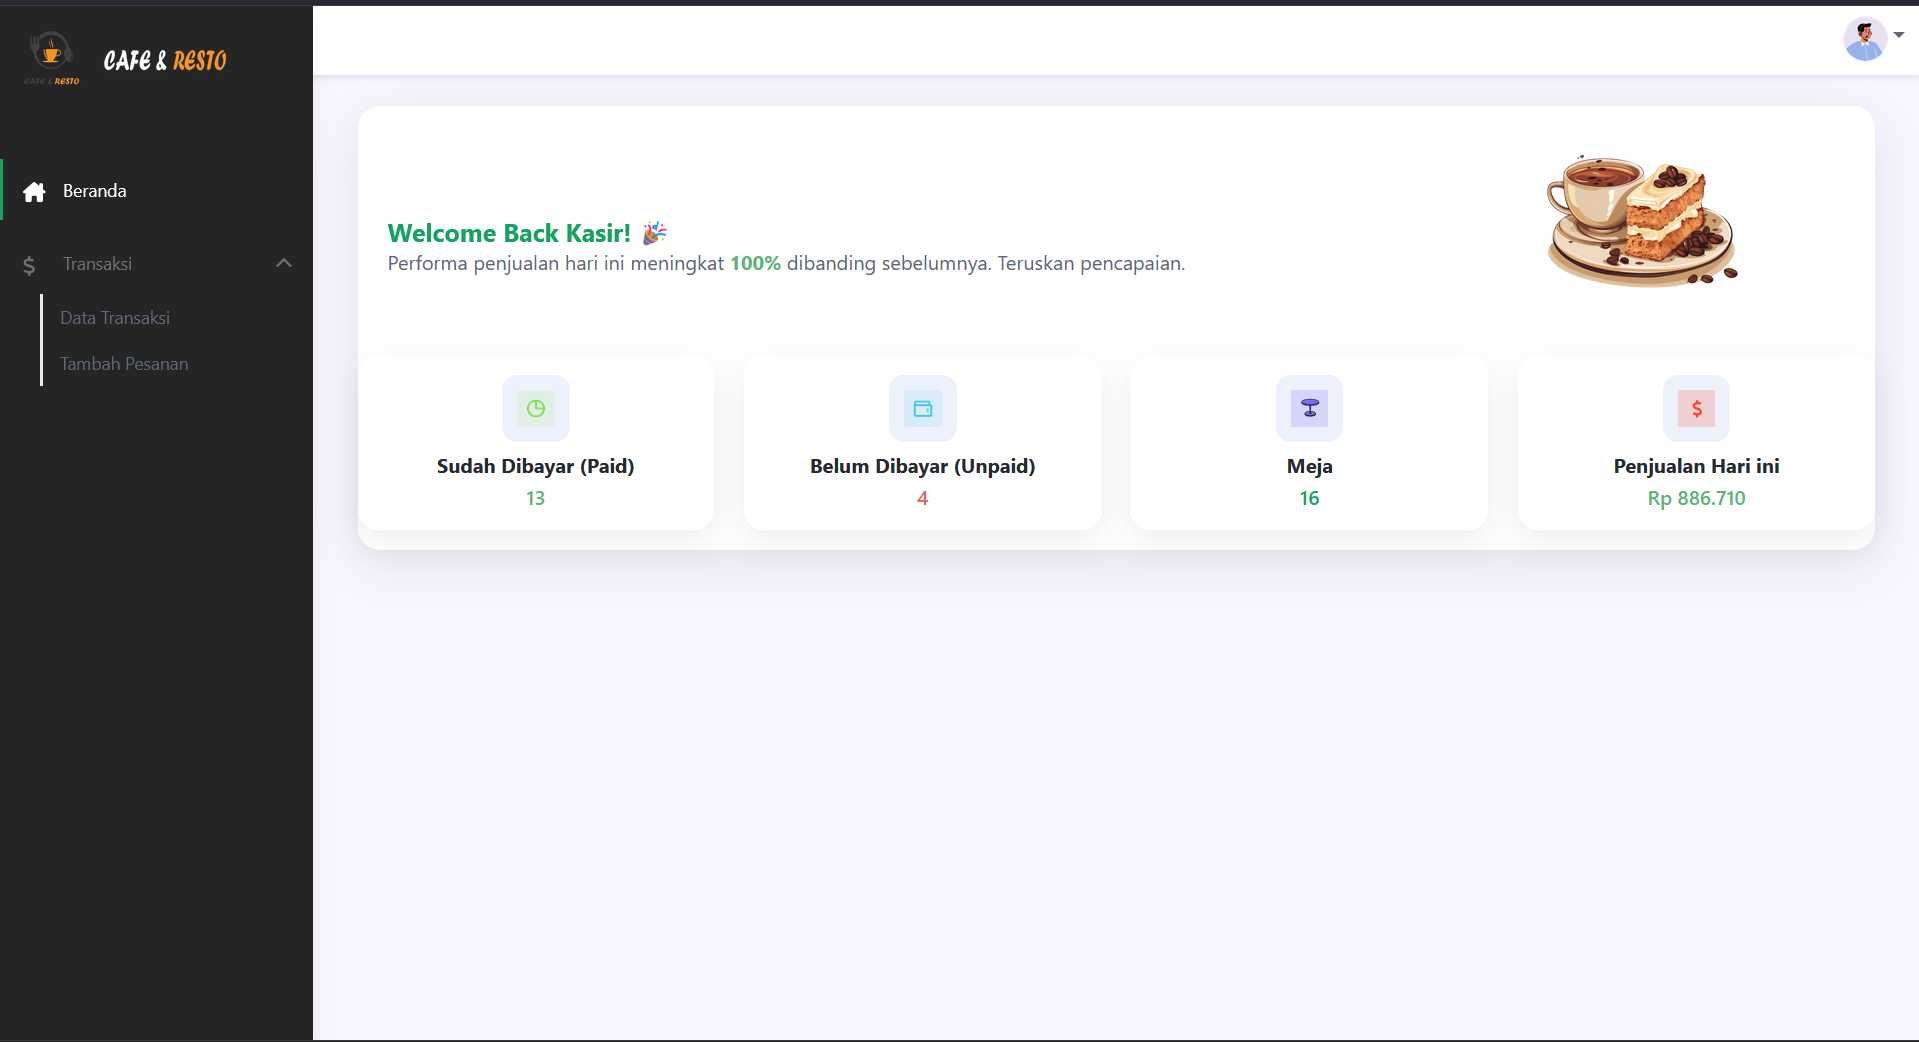Image resolution: width=1919 pixels, height=1042 pixels.
Task: Click the unpaid count value 4
Action: pyautogui.click(x=923, y=498)
